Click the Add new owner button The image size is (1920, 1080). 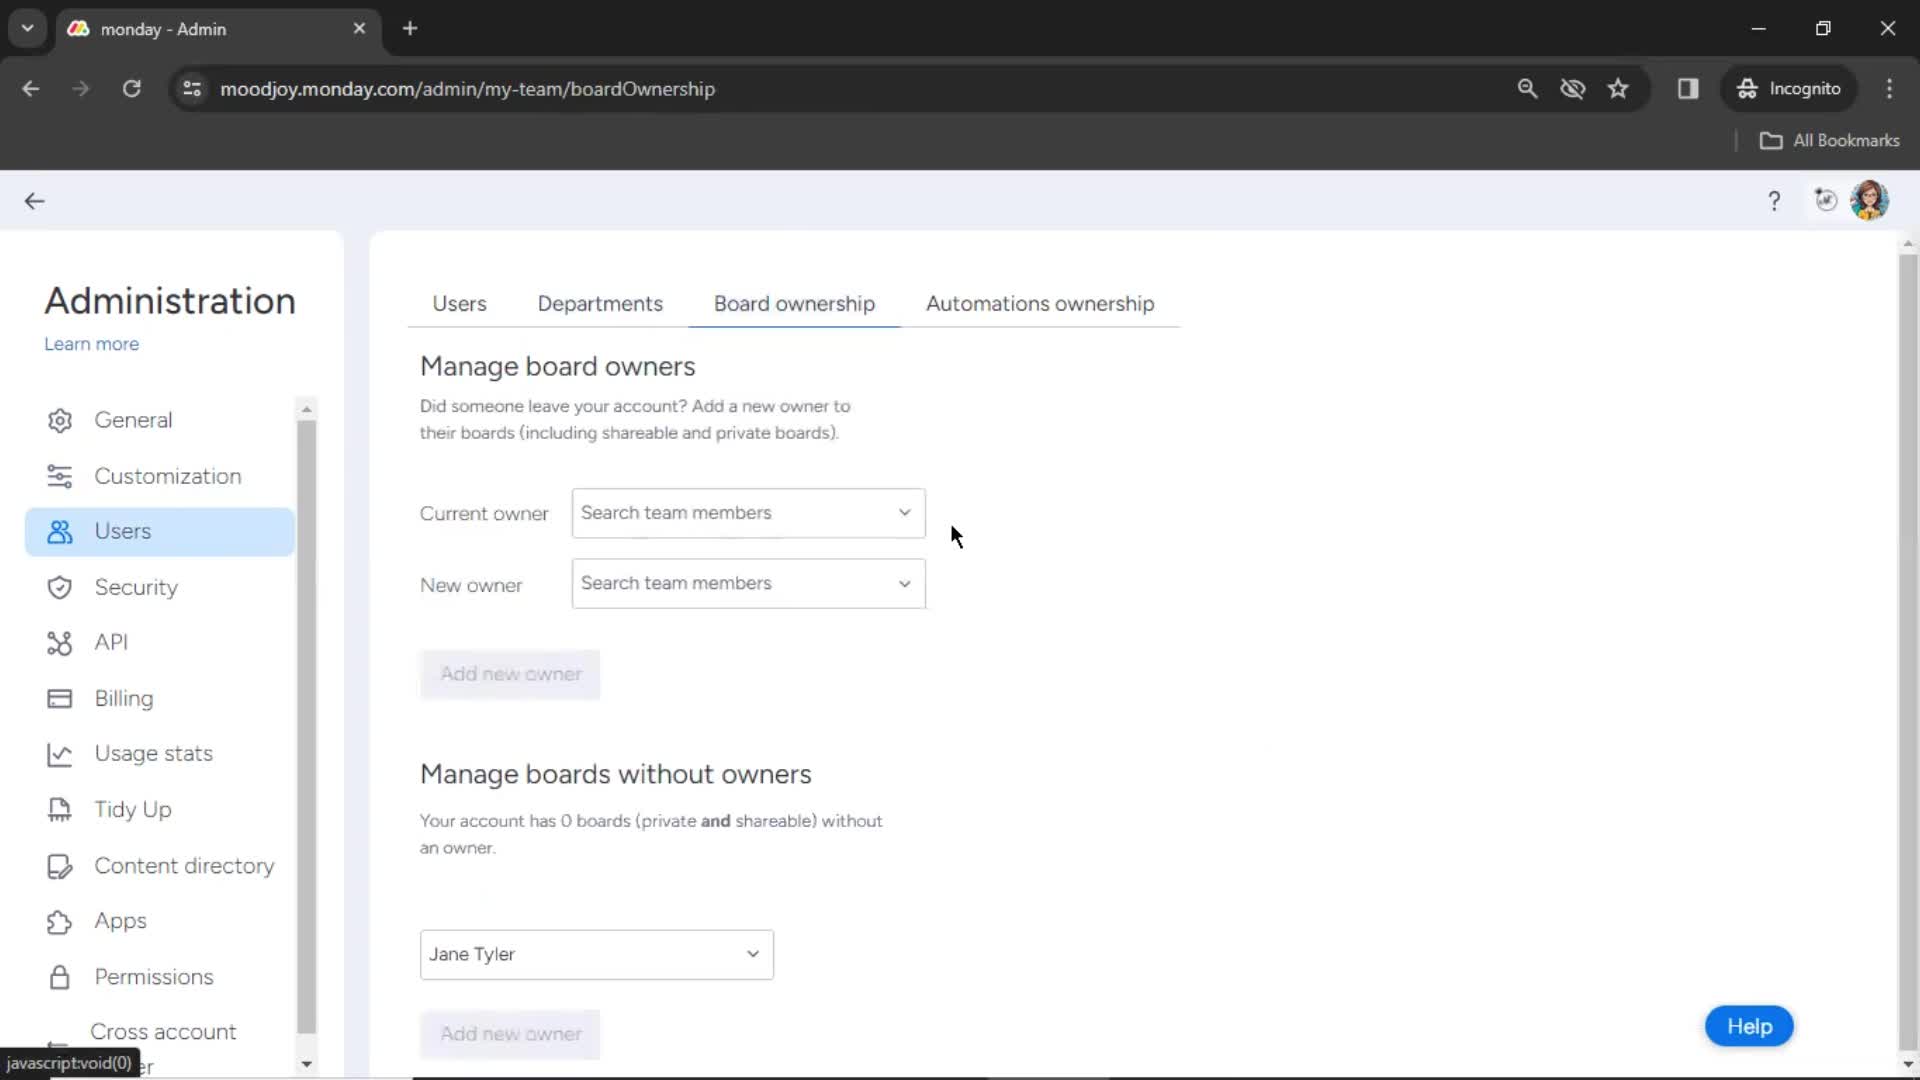pyautogui.click(x=510, y=673)
